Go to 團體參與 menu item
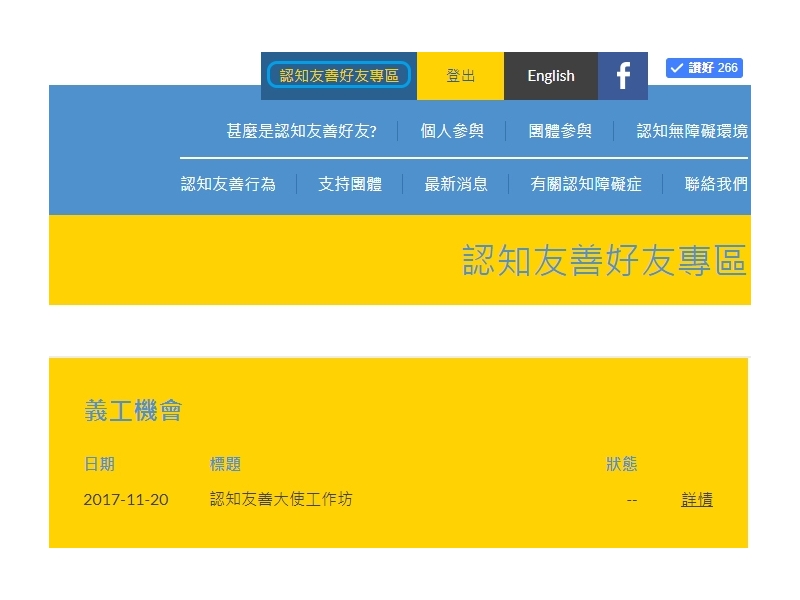 560,131
